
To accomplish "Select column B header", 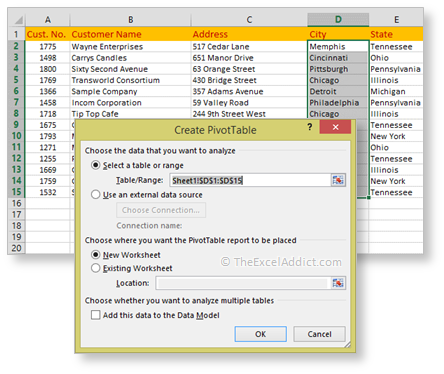I will pyautogui.click(x=130, y=20).
